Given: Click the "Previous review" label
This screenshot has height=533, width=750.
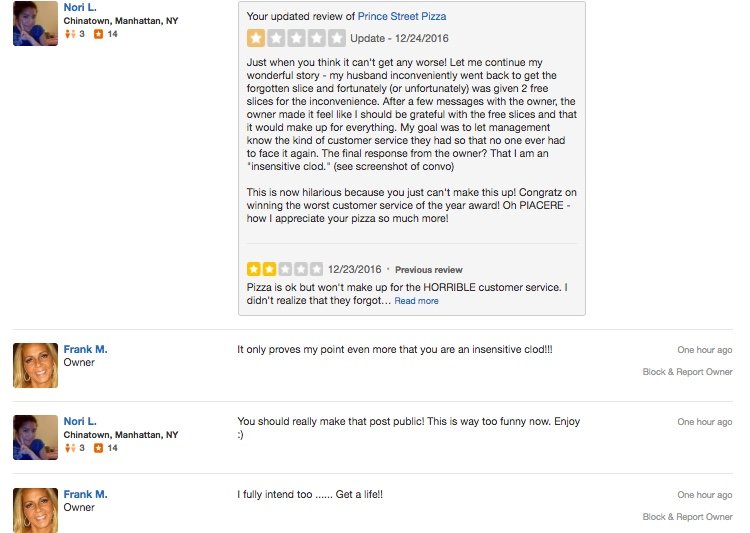Looking at the screenshot, I should (429, 270).
